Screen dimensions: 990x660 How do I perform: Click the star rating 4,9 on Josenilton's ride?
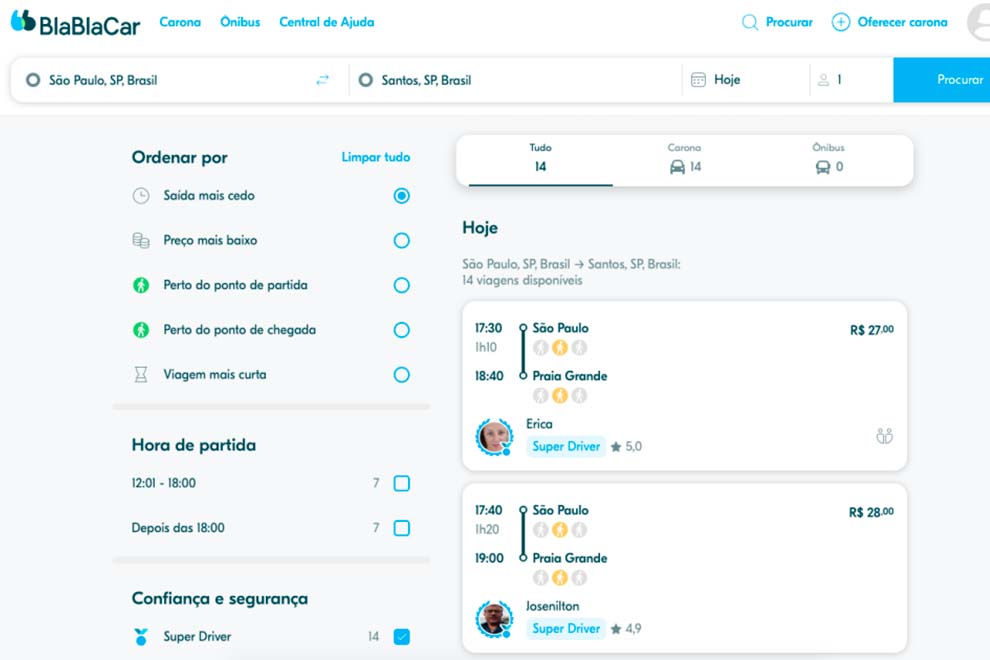(626, 628)
